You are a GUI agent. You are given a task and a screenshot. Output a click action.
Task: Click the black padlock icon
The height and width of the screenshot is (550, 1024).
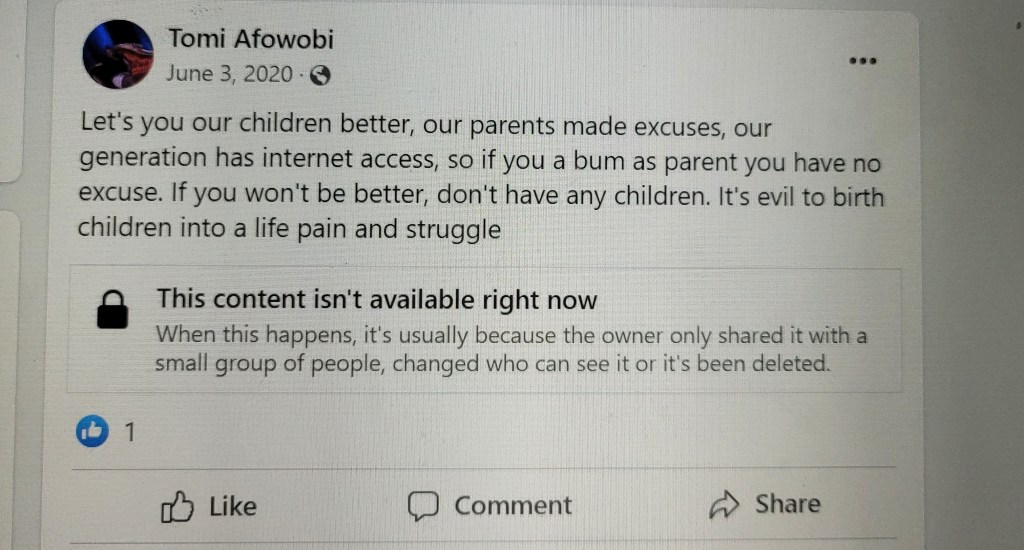tap(112, 310)
